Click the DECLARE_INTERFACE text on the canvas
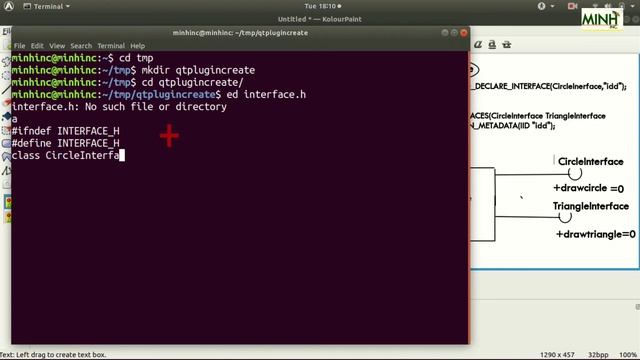 [x=550, y=86]
